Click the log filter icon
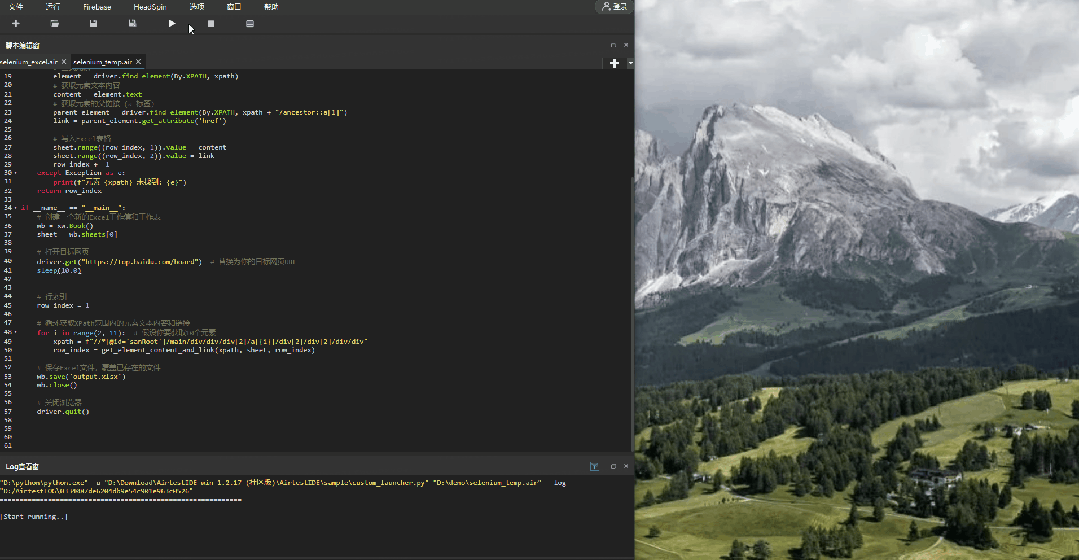The image size is (1079, 560). click(x=594, y=466)
